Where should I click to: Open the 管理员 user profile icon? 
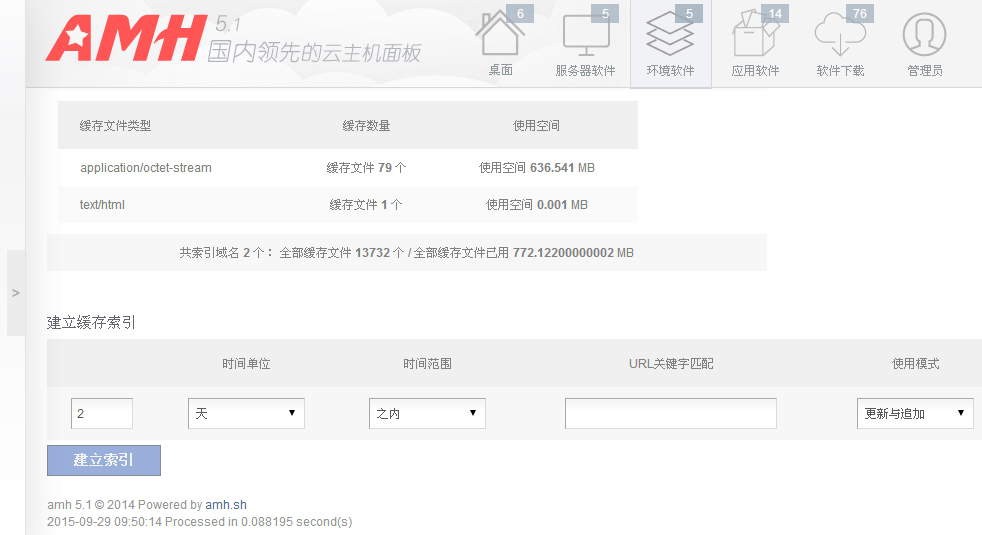click(924, 36)
